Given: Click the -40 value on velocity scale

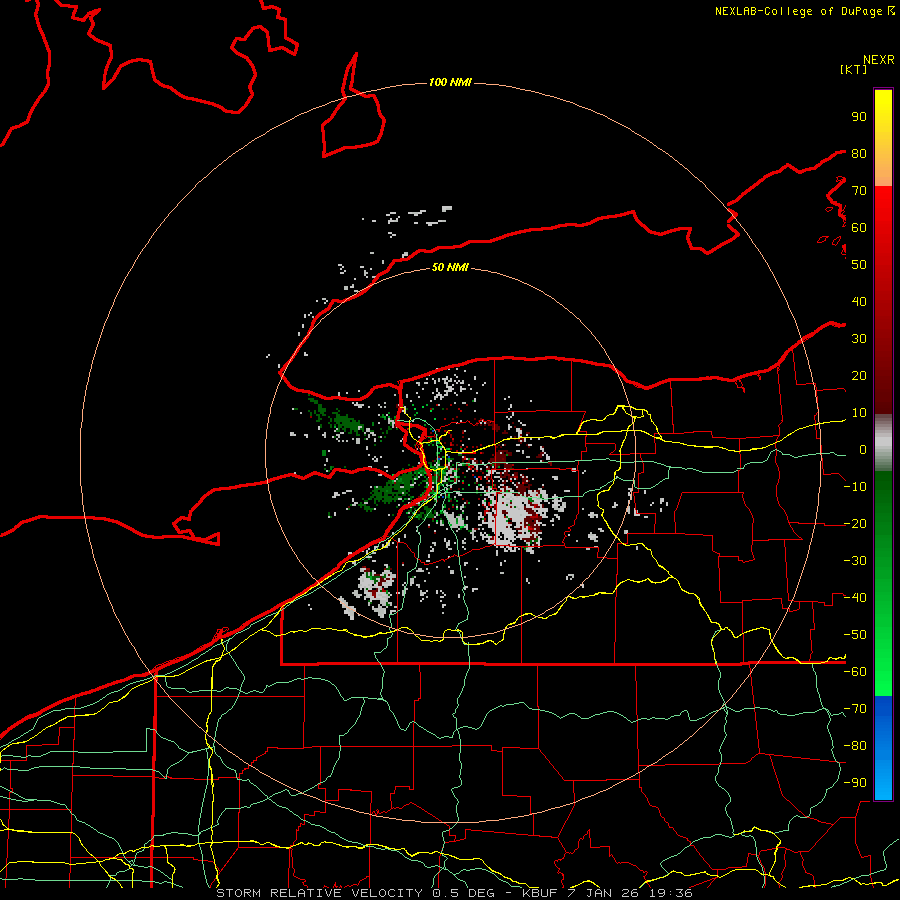Looking at the screenshot, I should coord(855,598).
